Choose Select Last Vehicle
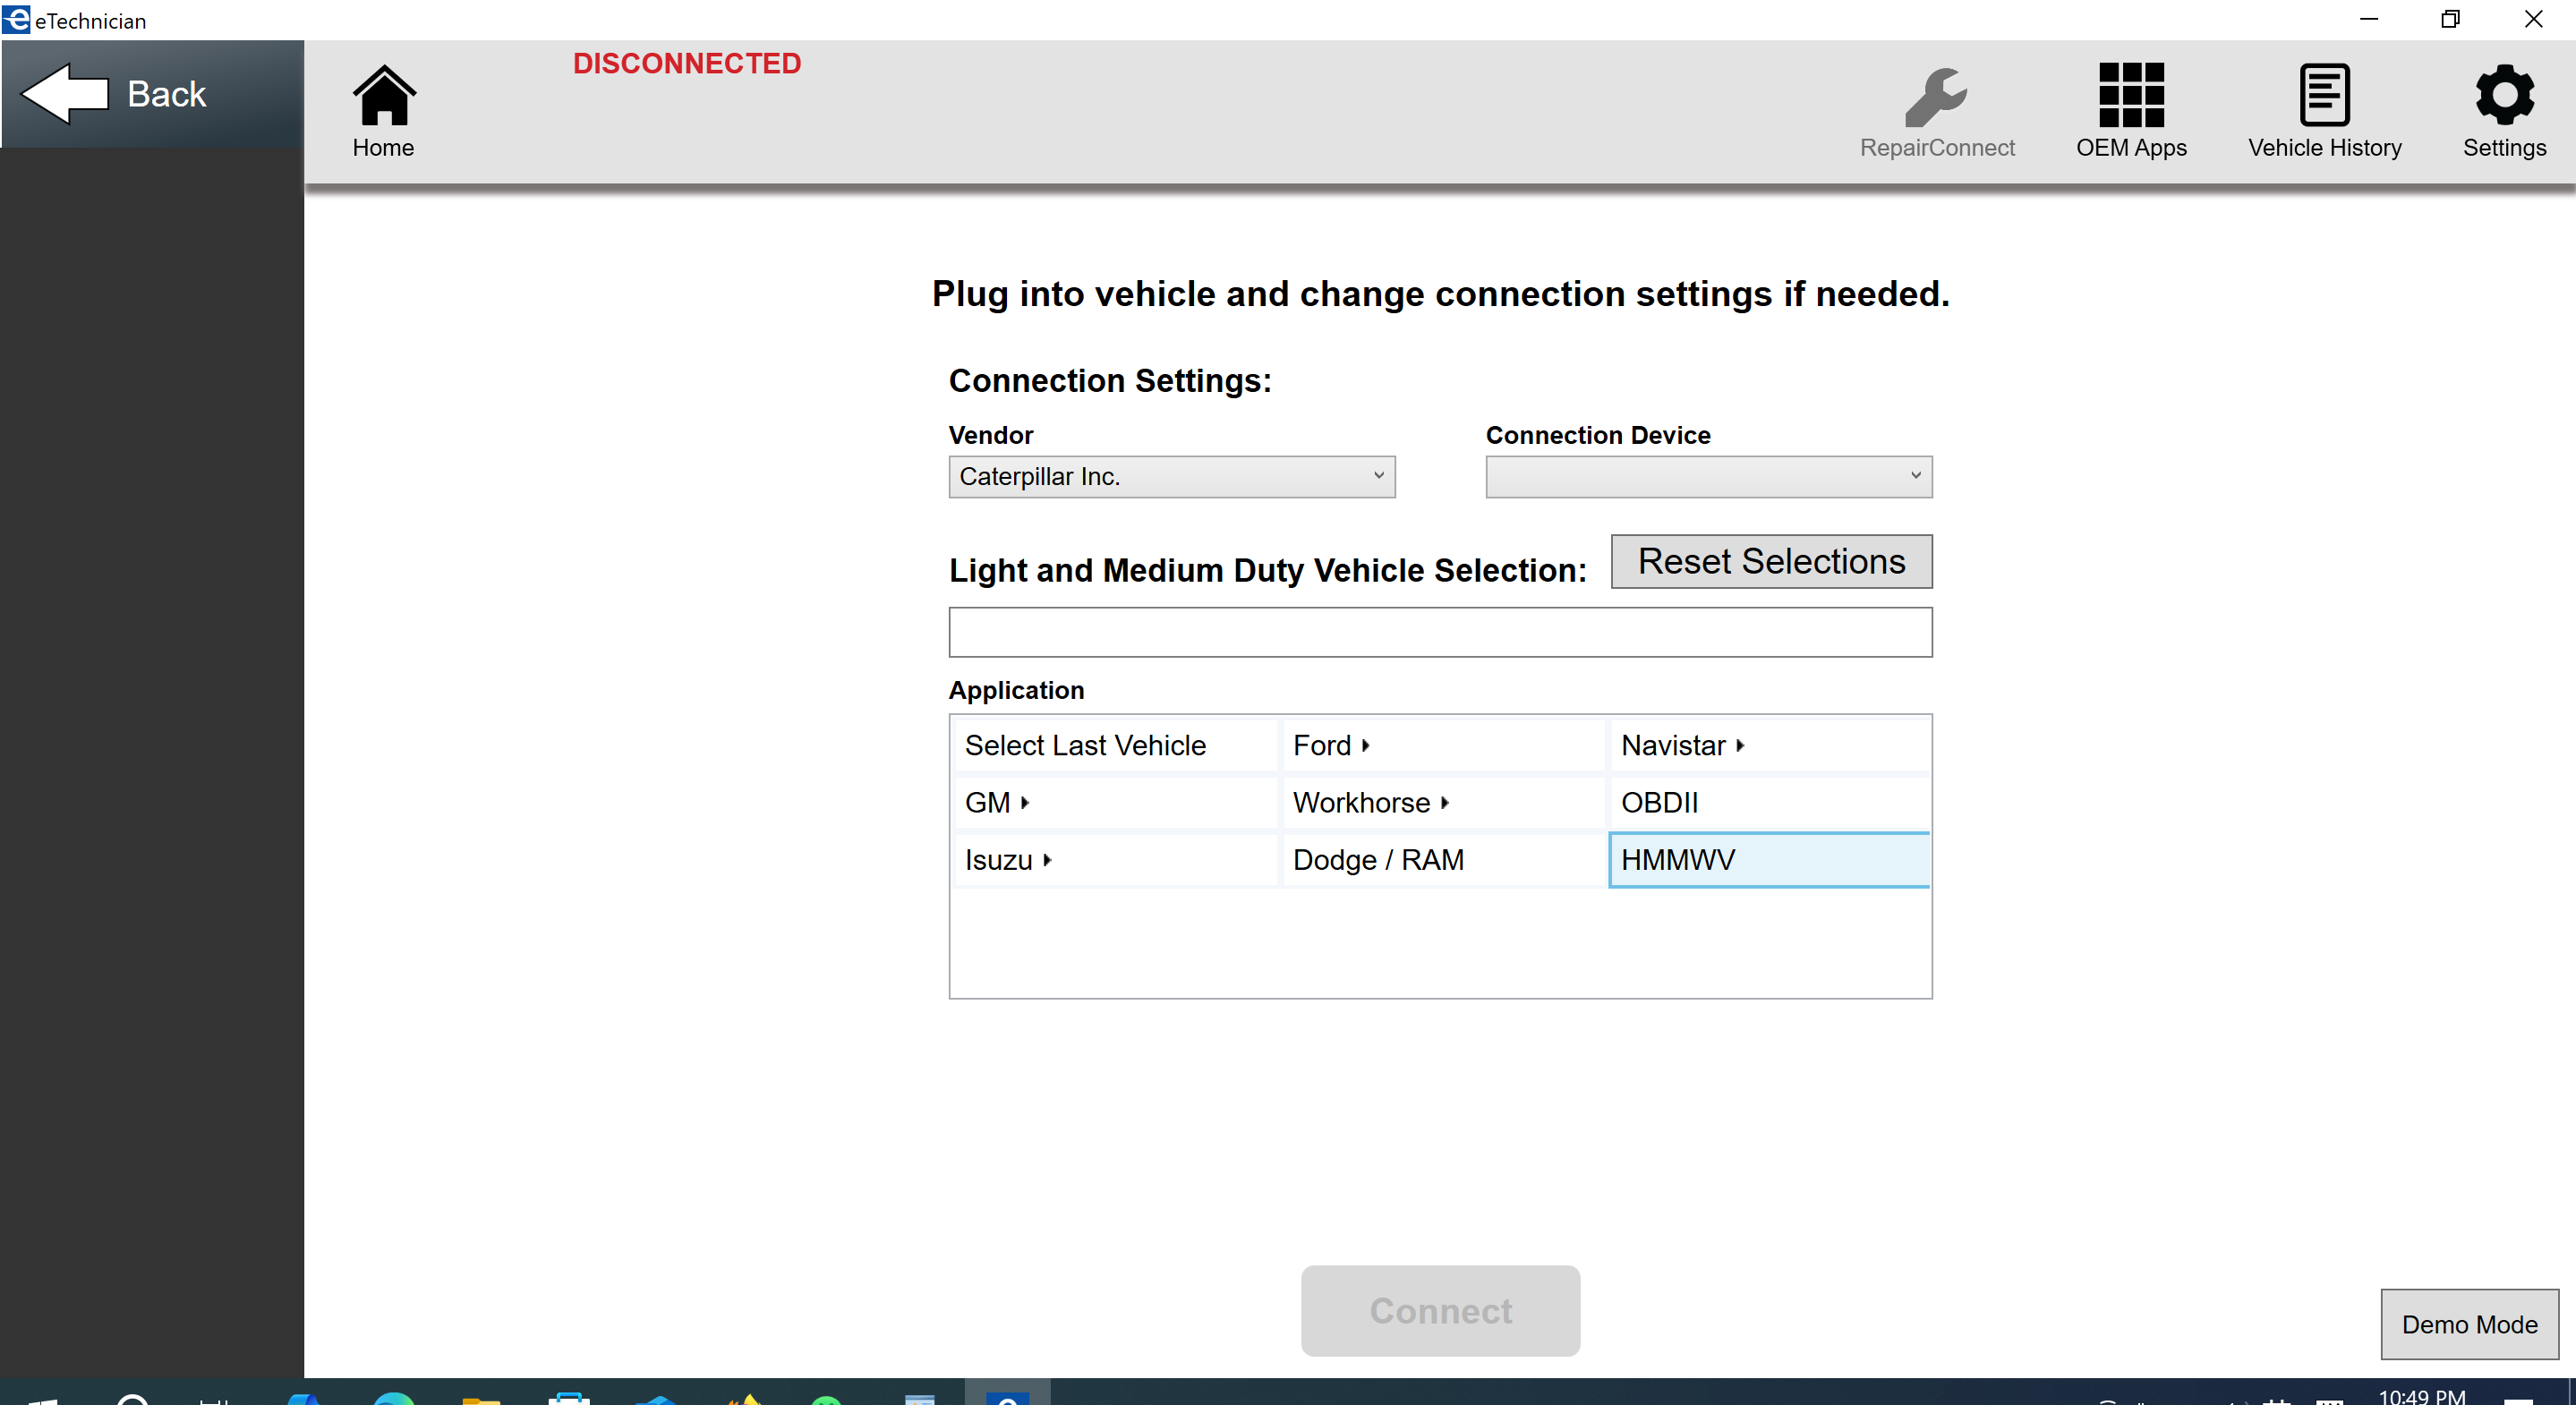This screenshot has height=1405, width=2576. point(1115,745)
